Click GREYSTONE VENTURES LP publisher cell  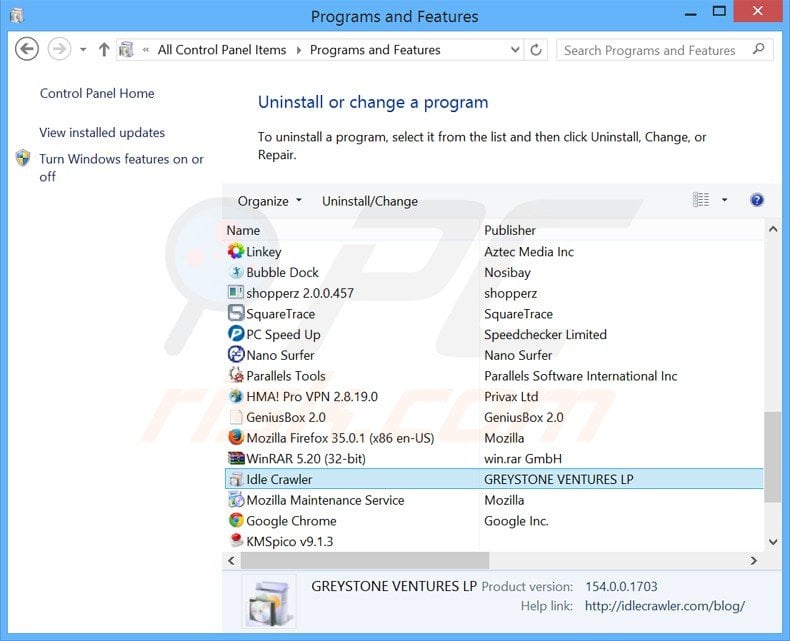point(558,479)
